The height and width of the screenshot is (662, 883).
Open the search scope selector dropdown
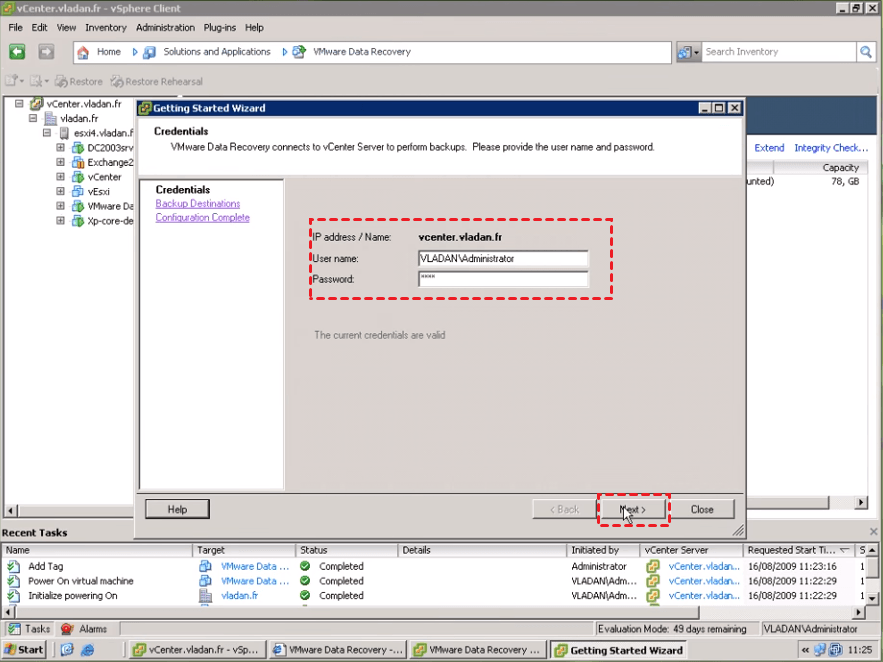(x=688, y=52)
